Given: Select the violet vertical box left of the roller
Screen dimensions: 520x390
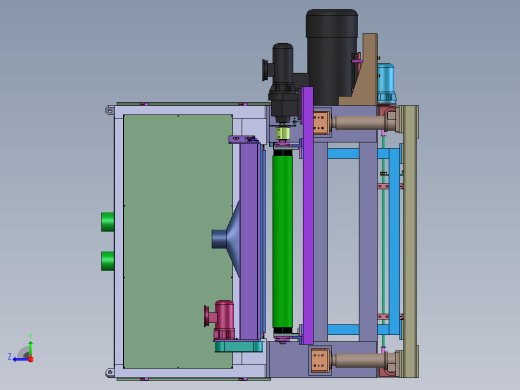Looking at the screenshot, I should point(249,241).
